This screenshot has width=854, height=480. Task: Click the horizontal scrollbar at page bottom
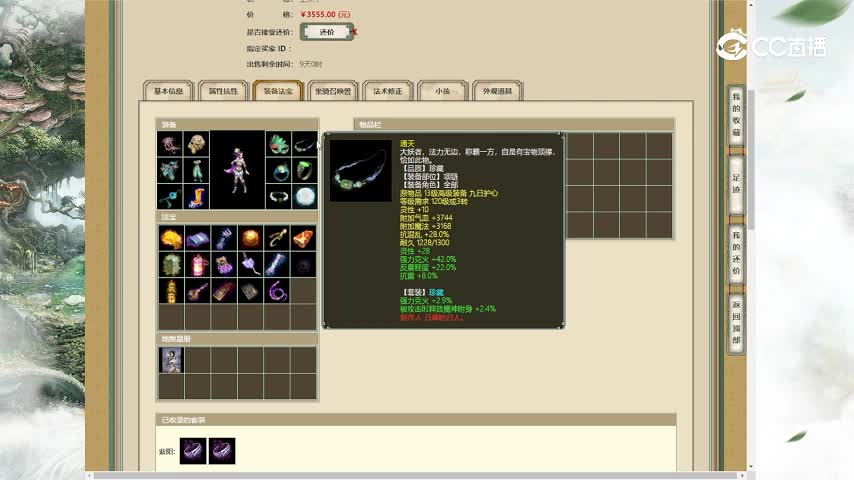(x=416, y=476)
